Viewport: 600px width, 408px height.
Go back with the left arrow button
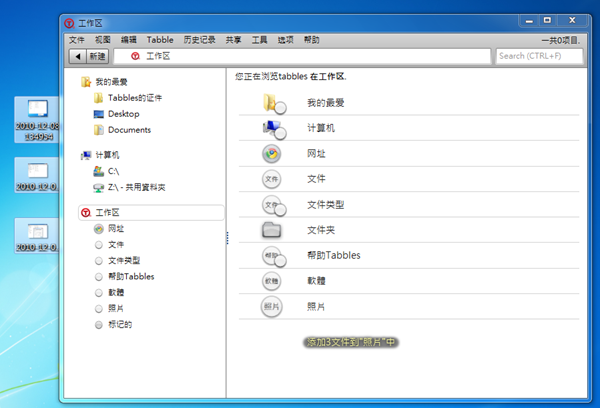[x=78, y=57]
